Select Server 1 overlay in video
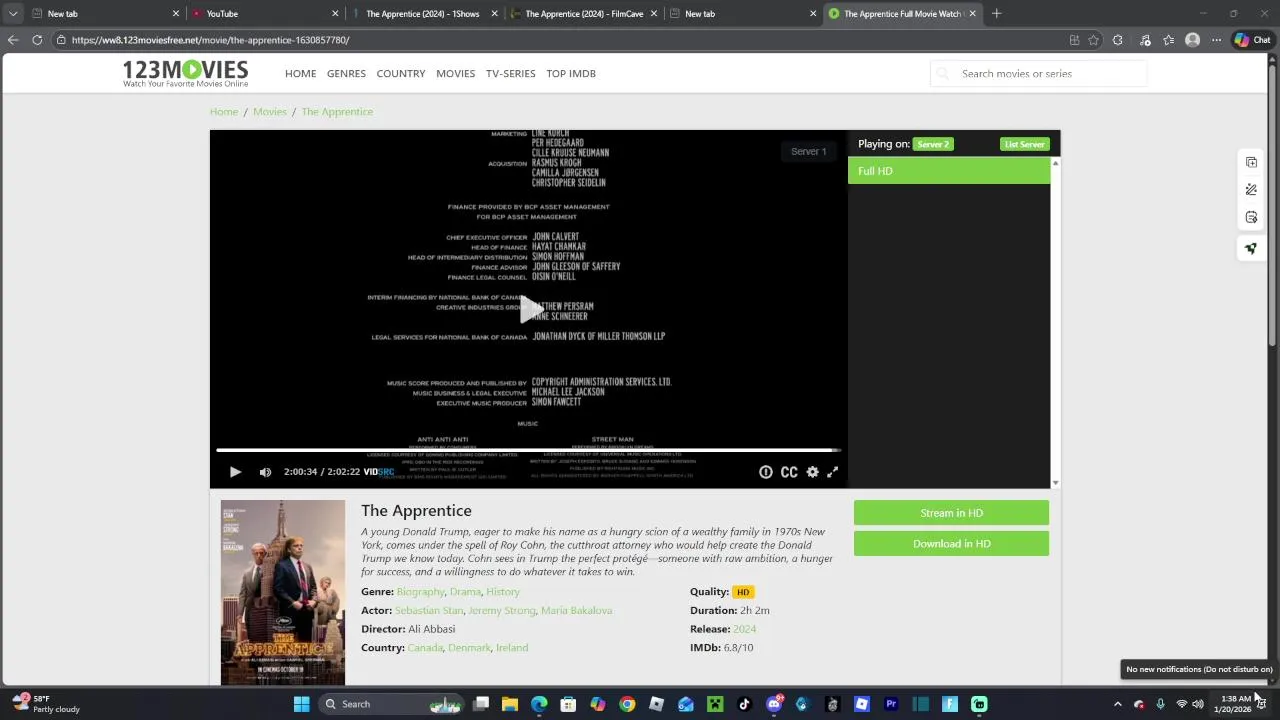 [x=808, y=151]
